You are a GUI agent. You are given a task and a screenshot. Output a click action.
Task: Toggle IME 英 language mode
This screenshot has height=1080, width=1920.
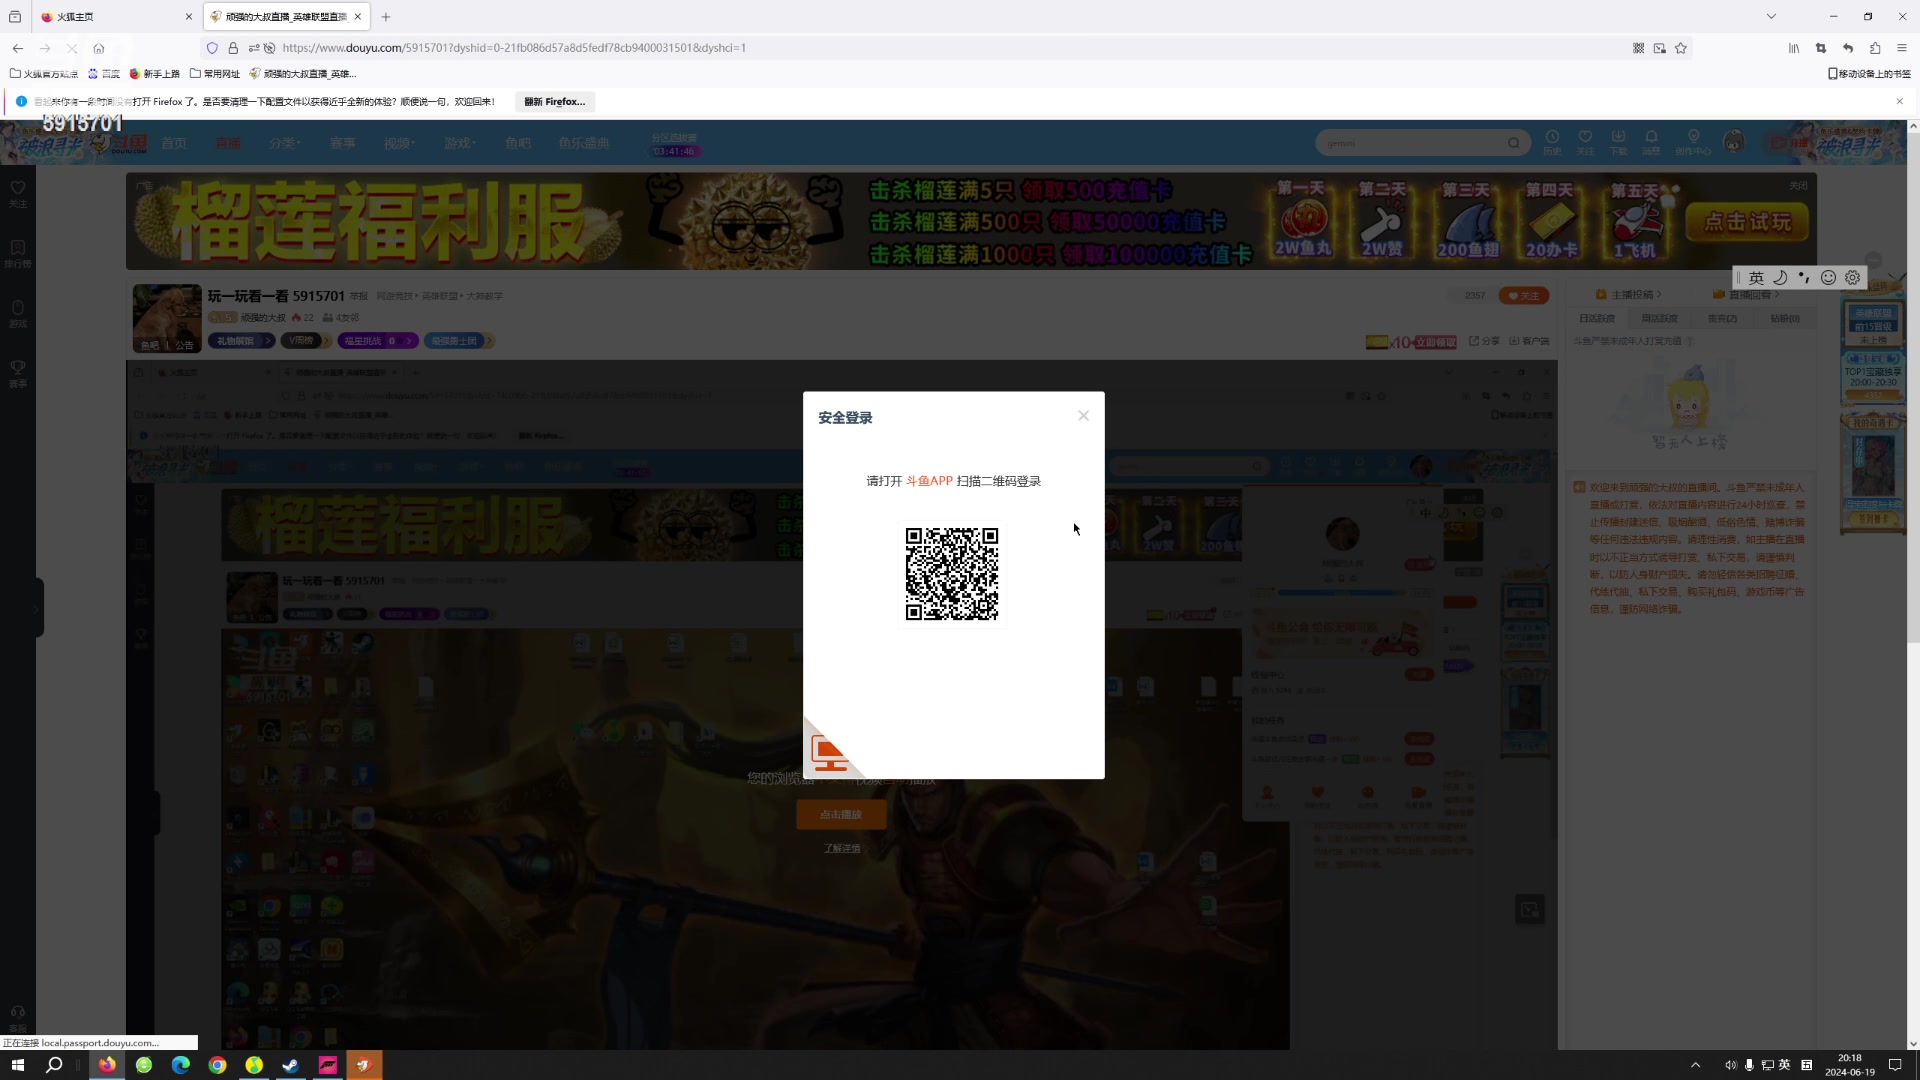[1756, 278]
